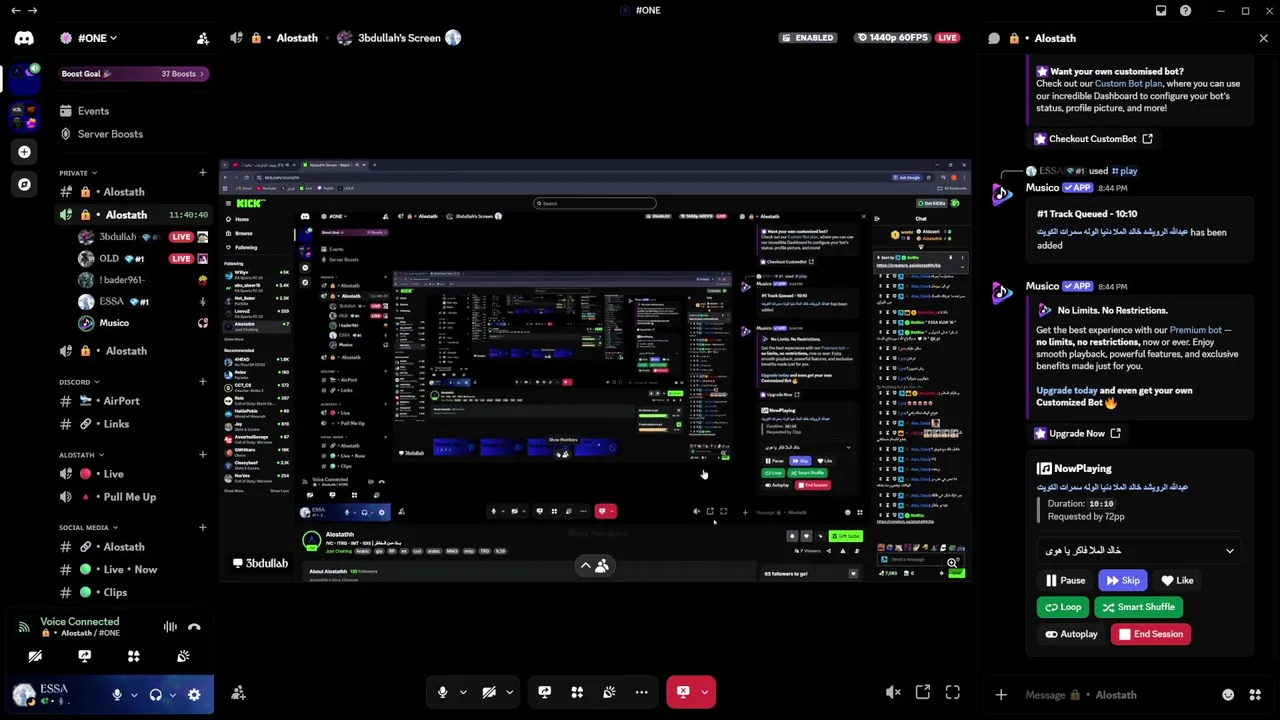
Task: Open more options ellipsis in call bar
Action: [642, 692]
